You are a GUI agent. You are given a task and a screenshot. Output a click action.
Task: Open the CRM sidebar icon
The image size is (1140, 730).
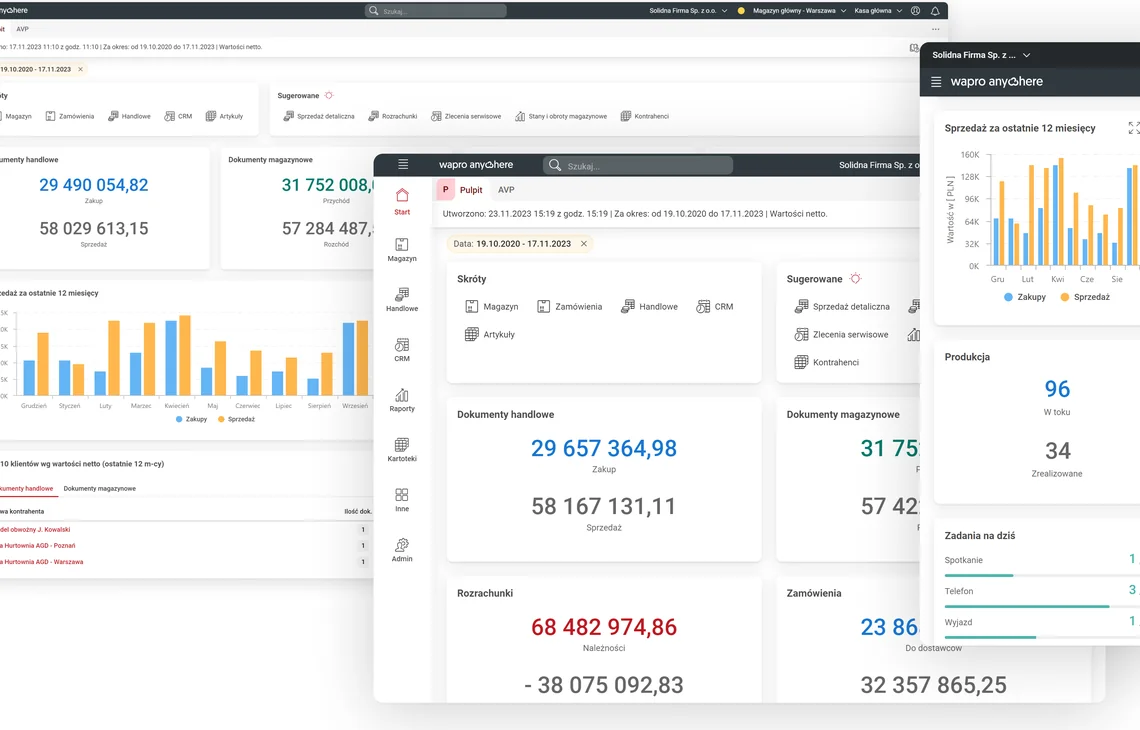pyautogui.click(x=402, y=350)
